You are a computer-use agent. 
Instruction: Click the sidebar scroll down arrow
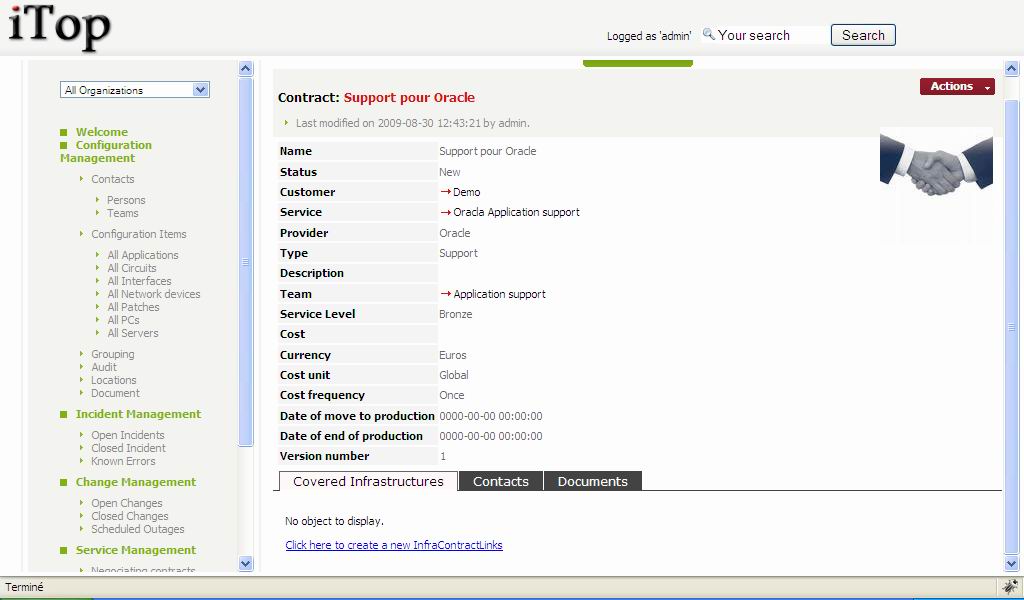246,563
